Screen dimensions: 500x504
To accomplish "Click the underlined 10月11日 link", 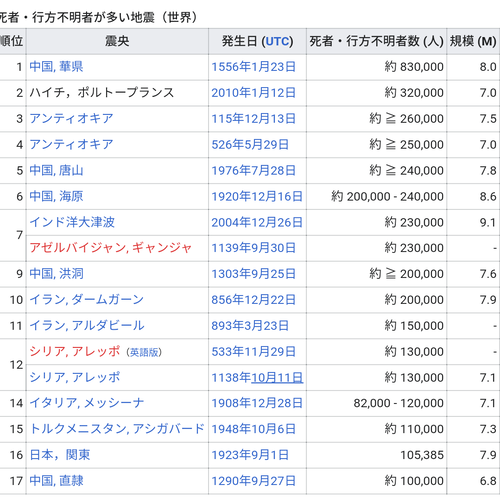I will click(x=277, y=377).
